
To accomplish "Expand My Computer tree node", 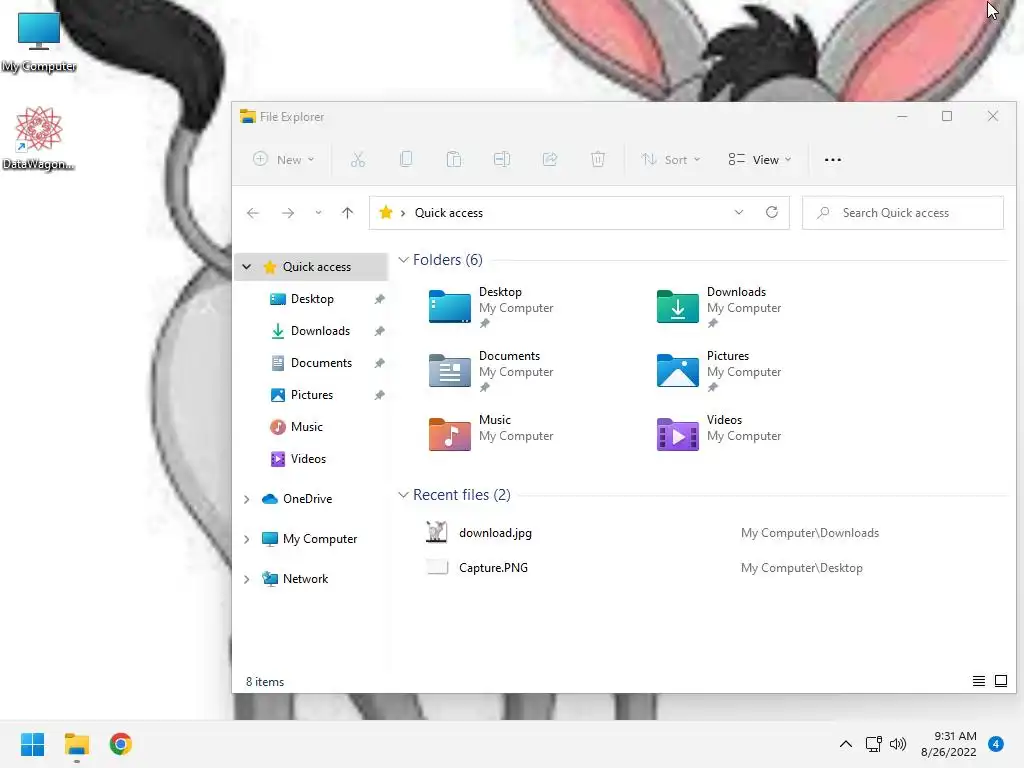I will (x=246, y=539).
